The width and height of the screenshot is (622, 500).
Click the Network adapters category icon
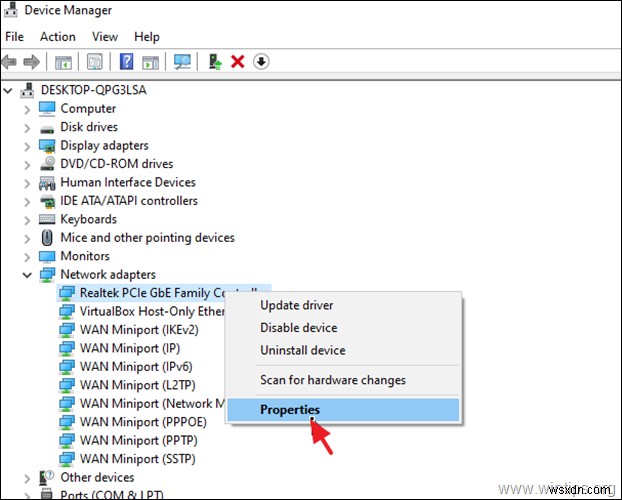coord(47,275)
